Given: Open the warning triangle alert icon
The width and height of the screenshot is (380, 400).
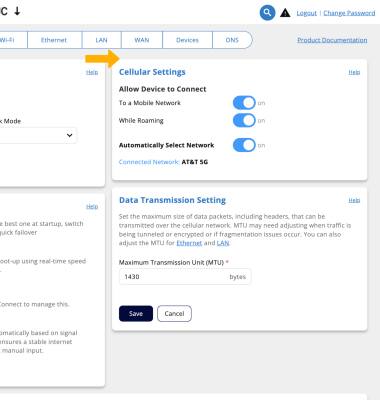Looking at the screenshot, I should 285,13.
